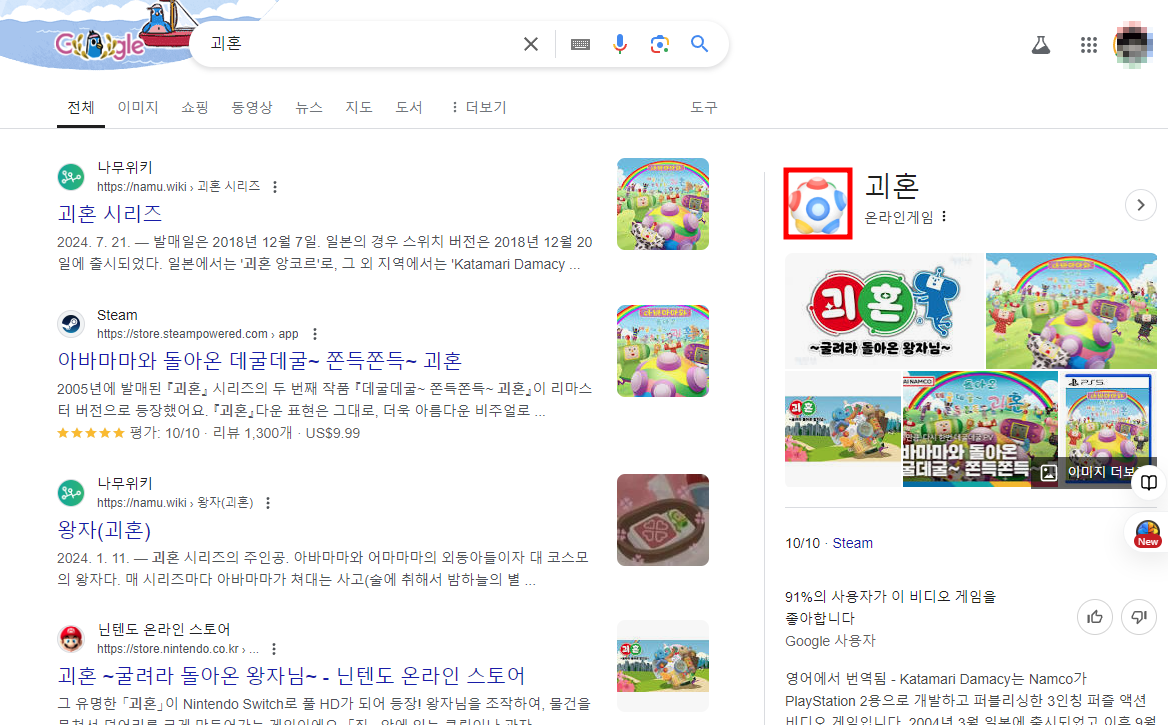Open the 도구 search tools

point(704,107)
